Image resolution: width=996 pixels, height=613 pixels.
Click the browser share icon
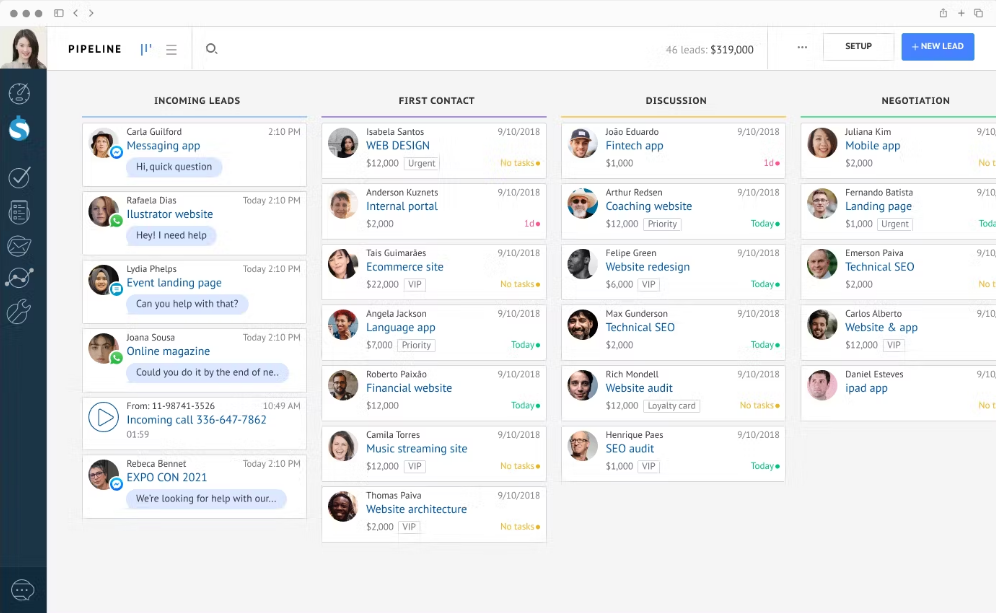(x=943, y=13)
